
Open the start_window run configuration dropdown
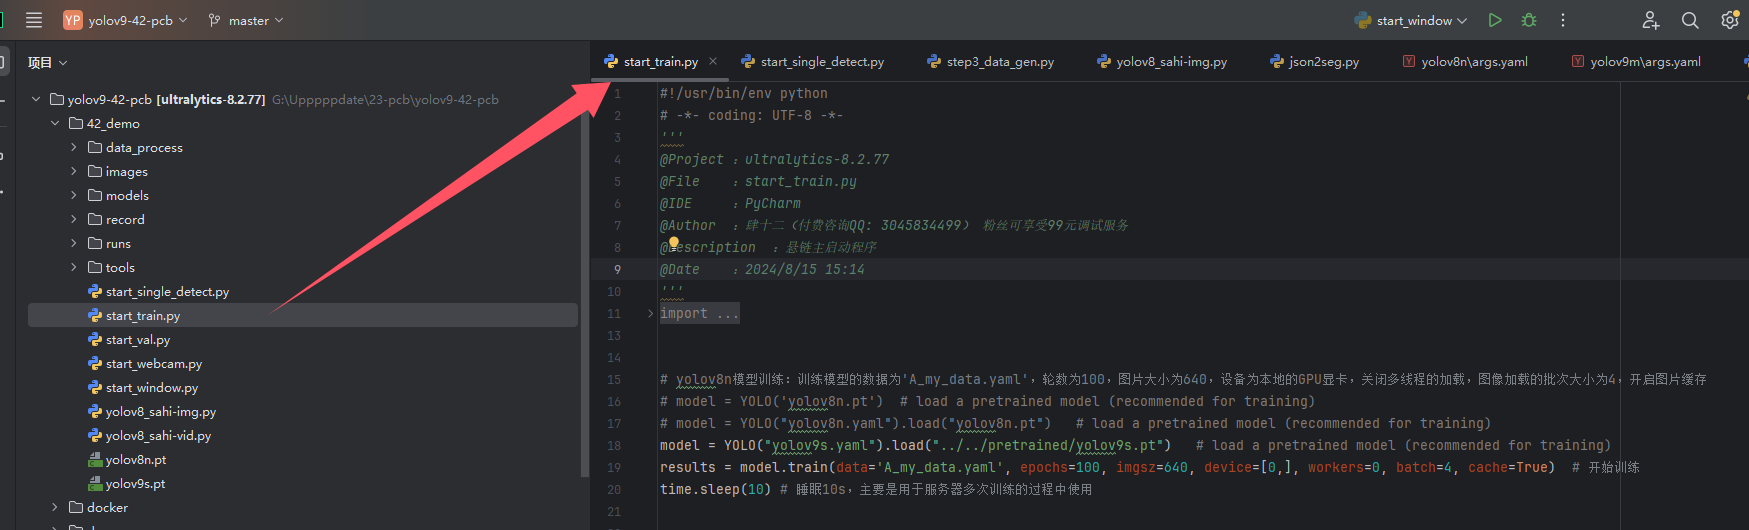pos(1411,20)
